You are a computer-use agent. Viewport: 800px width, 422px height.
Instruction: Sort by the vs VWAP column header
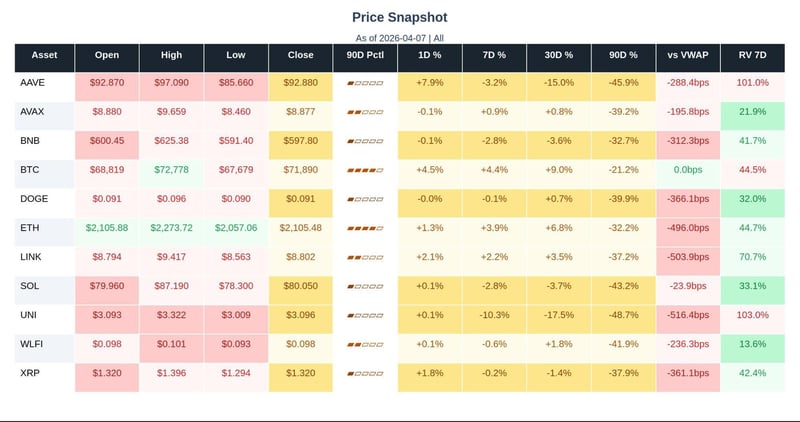(688, 56)
